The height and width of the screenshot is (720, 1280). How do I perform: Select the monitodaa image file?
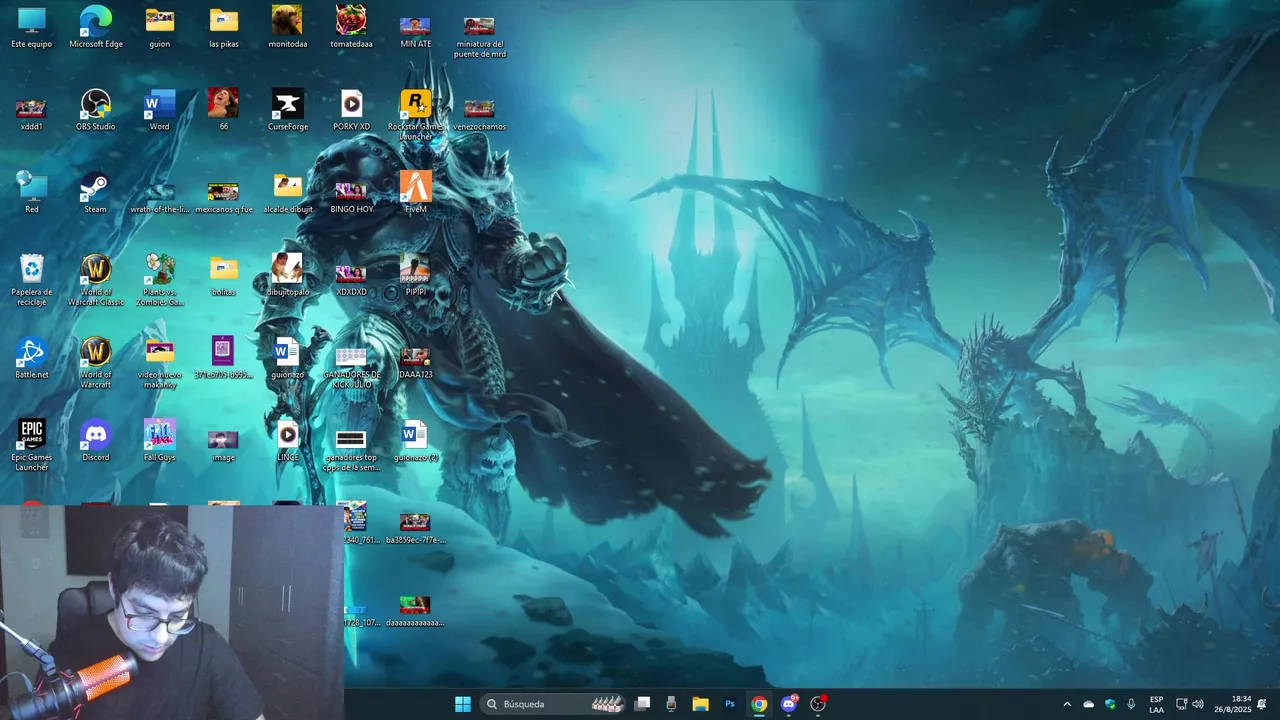[288, 28]
